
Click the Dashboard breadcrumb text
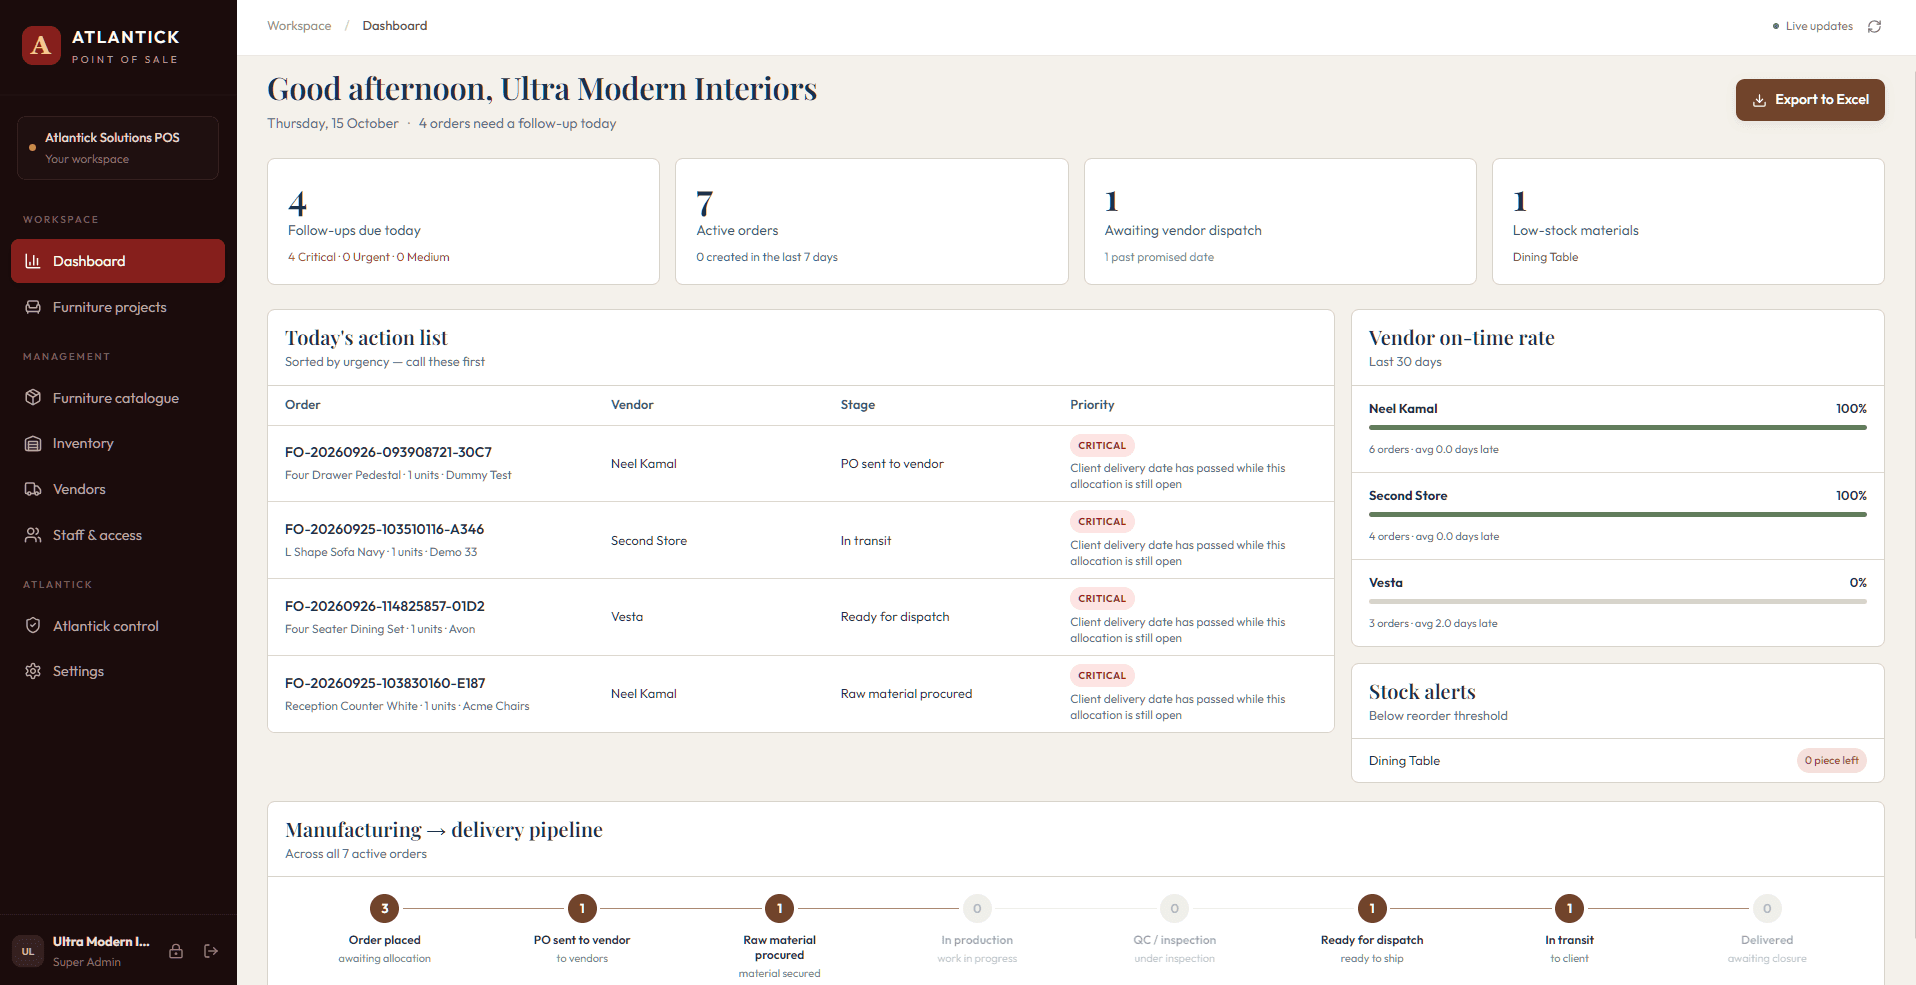[394, 26]
